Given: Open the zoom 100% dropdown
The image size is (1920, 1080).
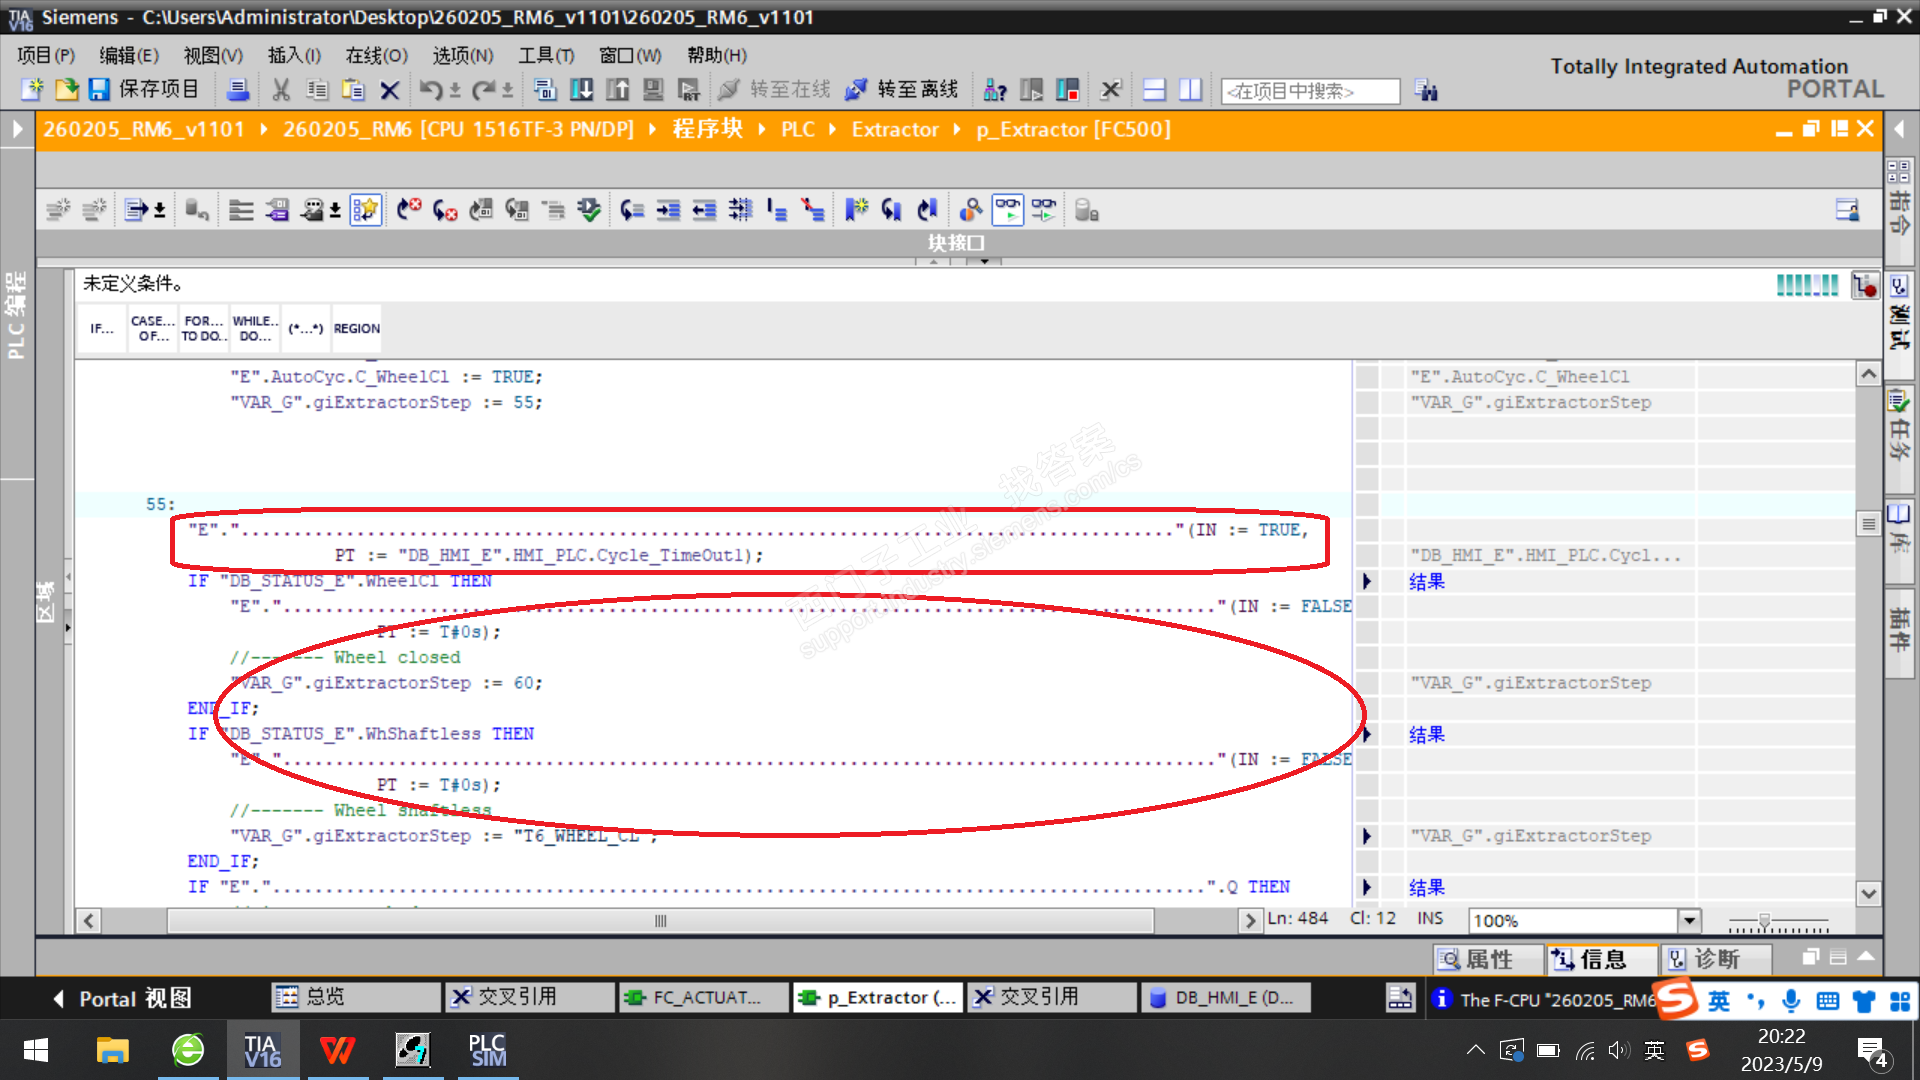Looking at the screenshot, I should [1689, 920].
